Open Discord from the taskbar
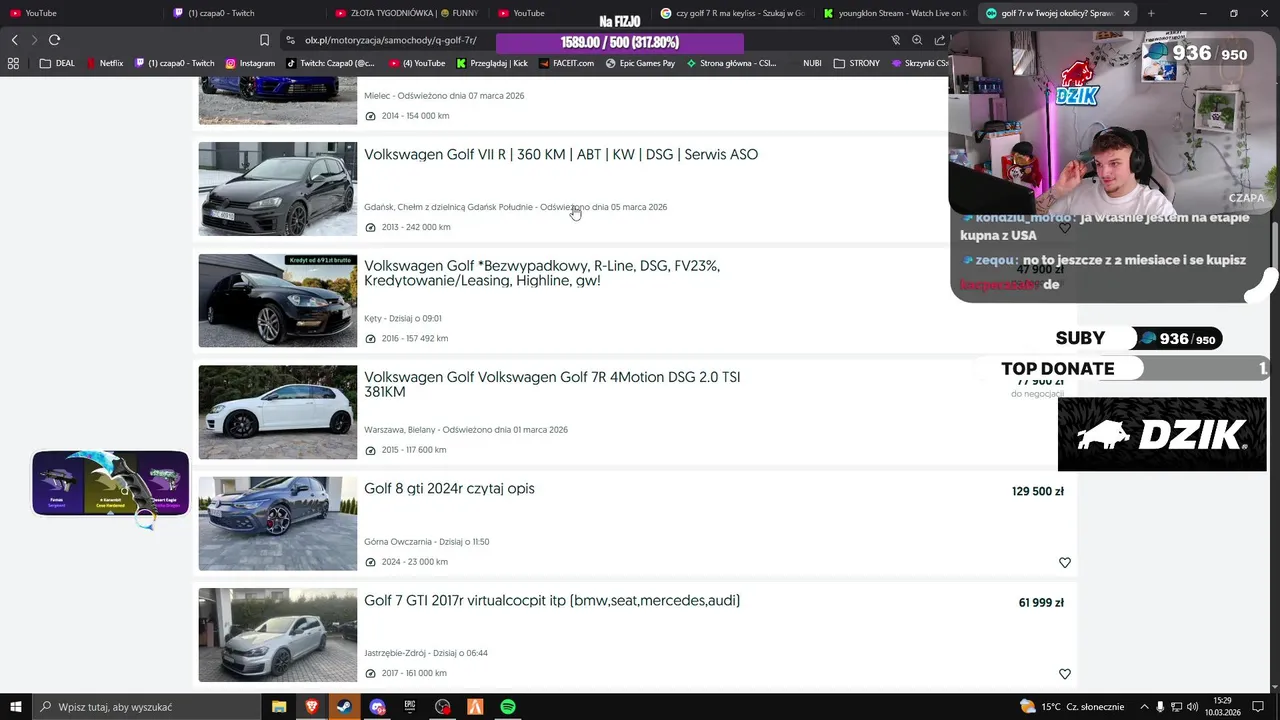 [377, 707]
